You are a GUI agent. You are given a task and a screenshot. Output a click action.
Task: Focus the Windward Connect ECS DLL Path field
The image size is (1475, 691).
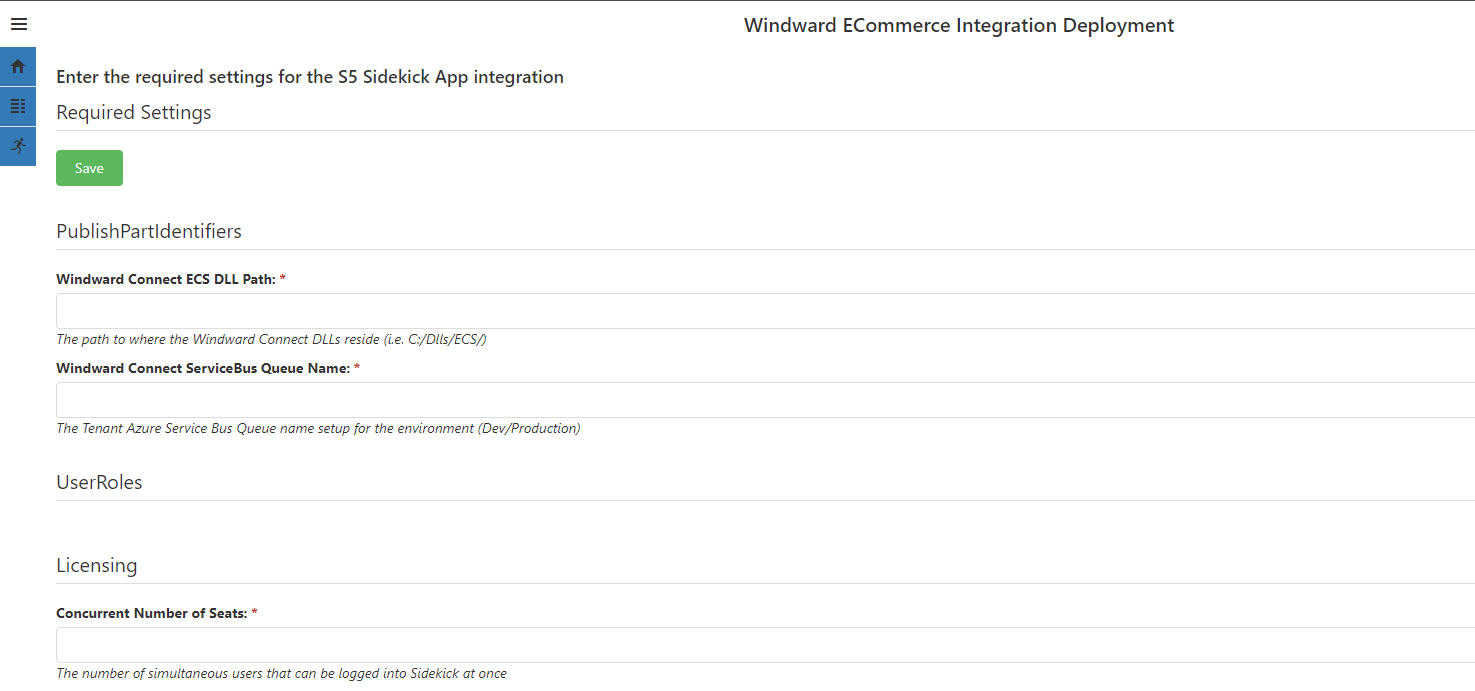point(765,311)
